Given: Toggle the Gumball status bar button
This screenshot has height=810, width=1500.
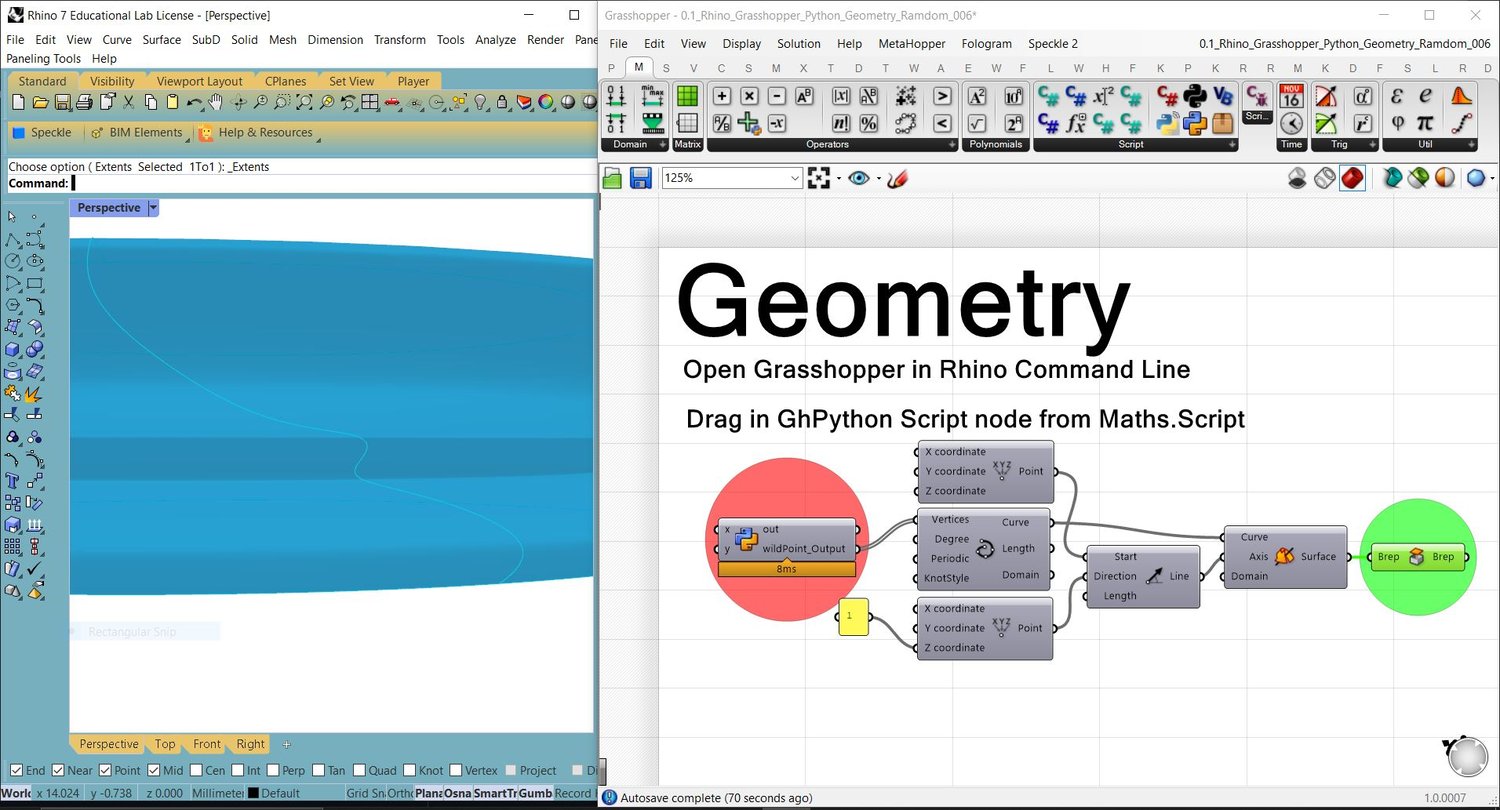Looking at the screenshot, I should 535,793.
